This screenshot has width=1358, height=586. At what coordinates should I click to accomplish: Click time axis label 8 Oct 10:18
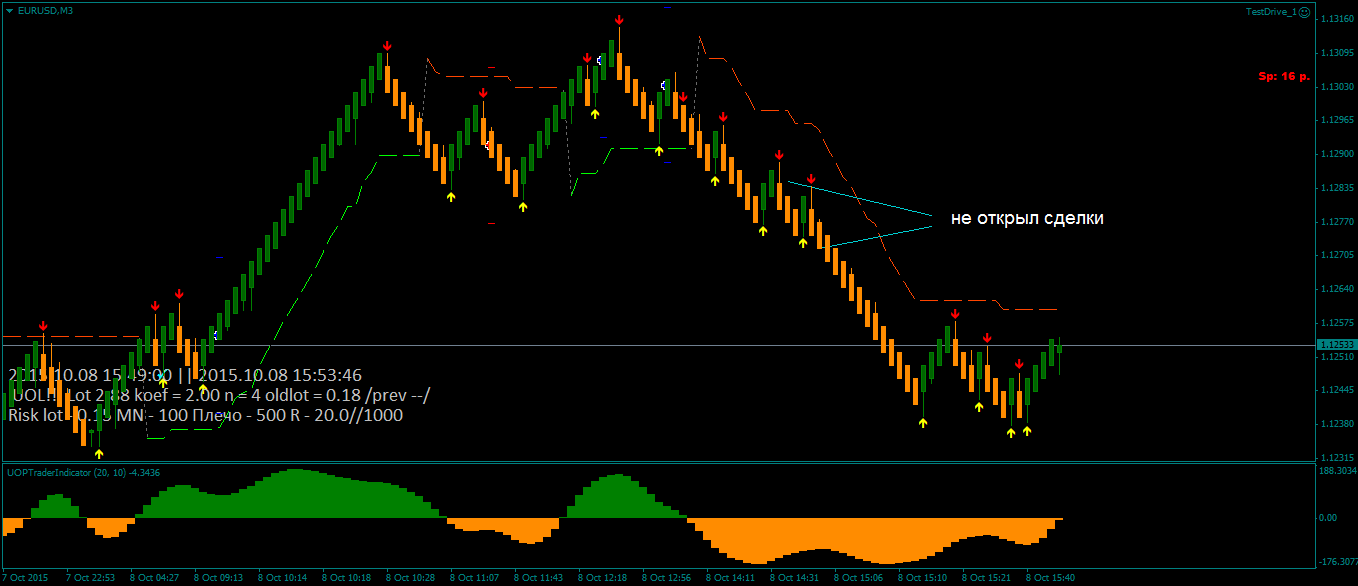coord(346,578)
